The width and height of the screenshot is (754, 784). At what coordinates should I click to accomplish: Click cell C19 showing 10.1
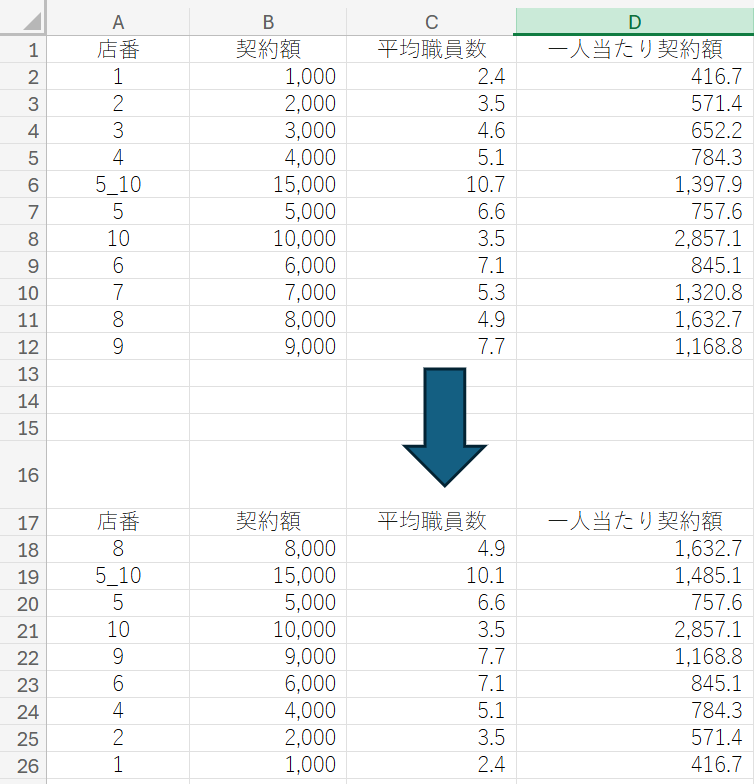[x=431, y=575]
